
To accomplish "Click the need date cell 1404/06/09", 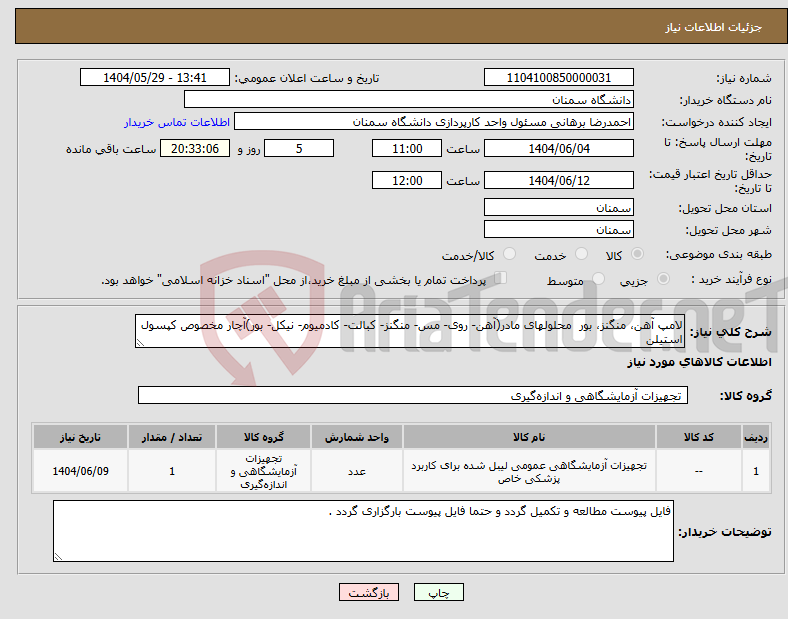I will (x=80, y=471).
